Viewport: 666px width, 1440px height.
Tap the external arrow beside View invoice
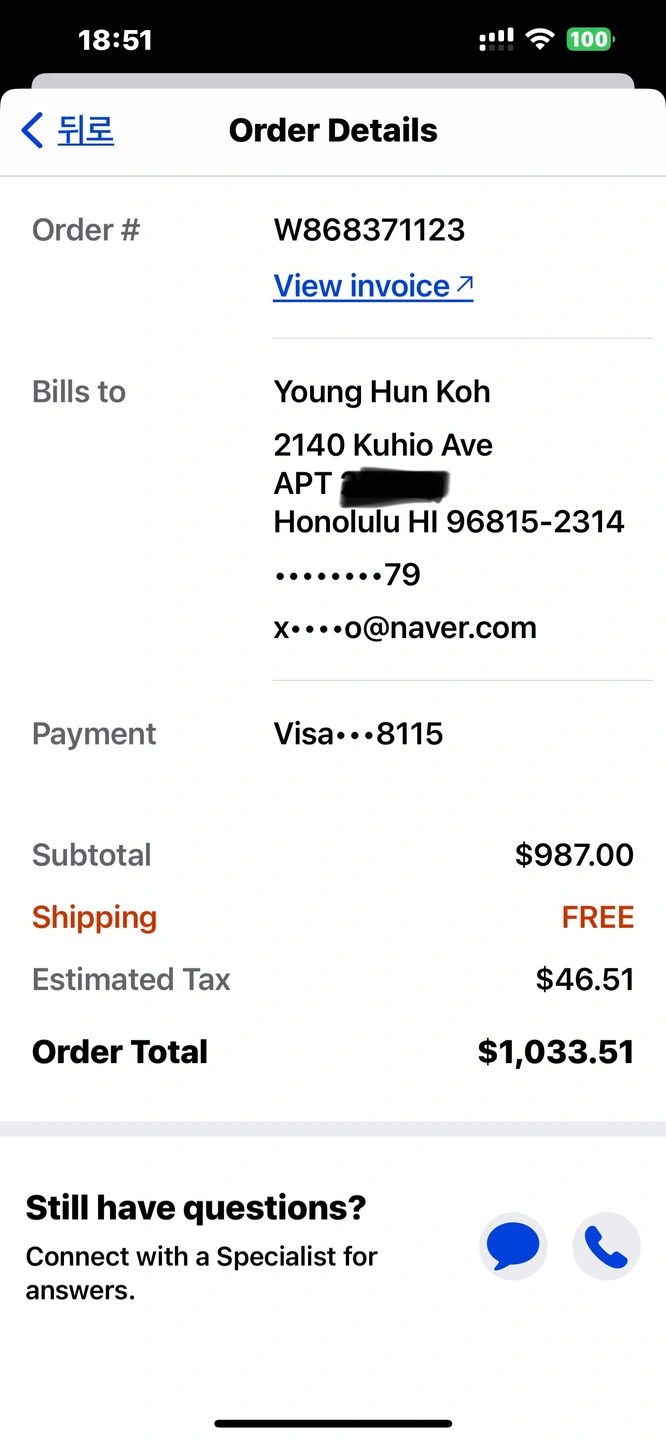(464, 285)
